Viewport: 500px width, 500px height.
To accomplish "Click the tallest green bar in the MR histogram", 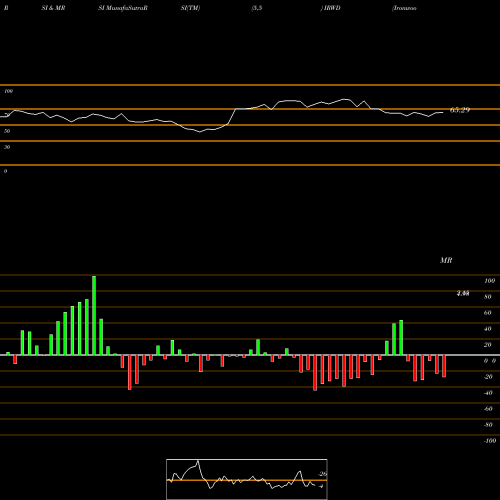I will [94, 315].
